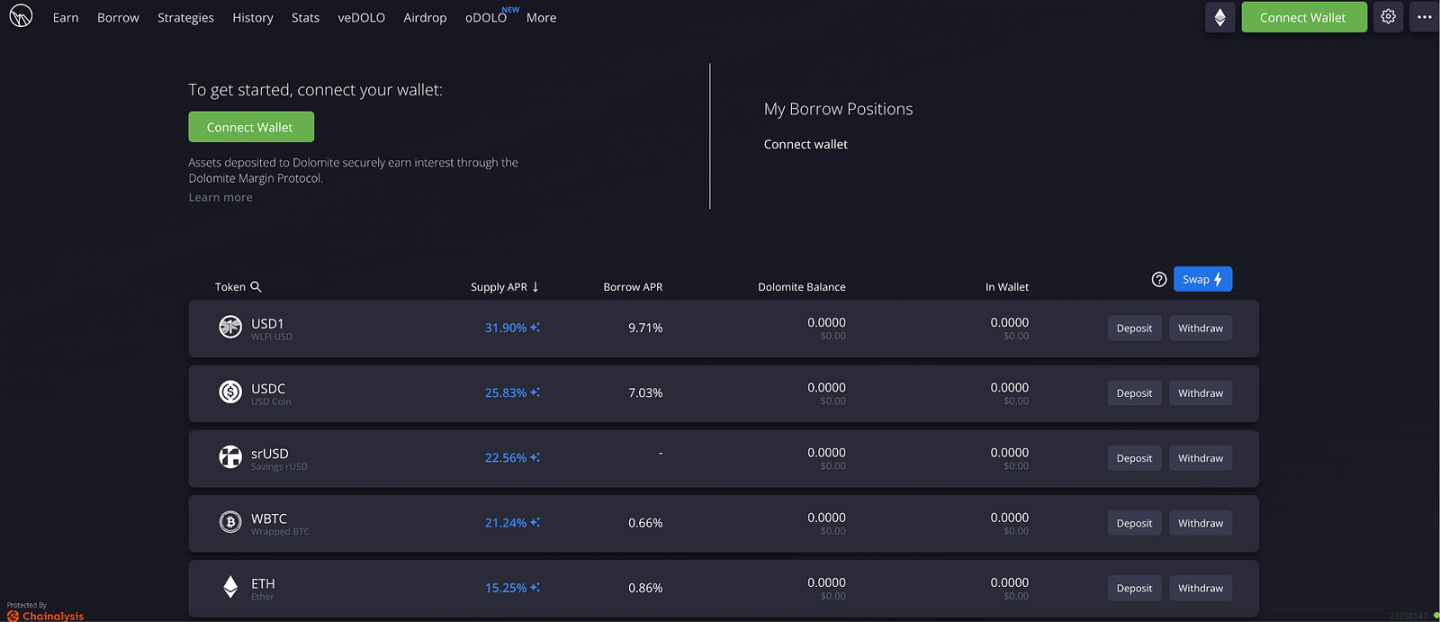
Task: Go to the Strategies page
Action: (185, 18)
